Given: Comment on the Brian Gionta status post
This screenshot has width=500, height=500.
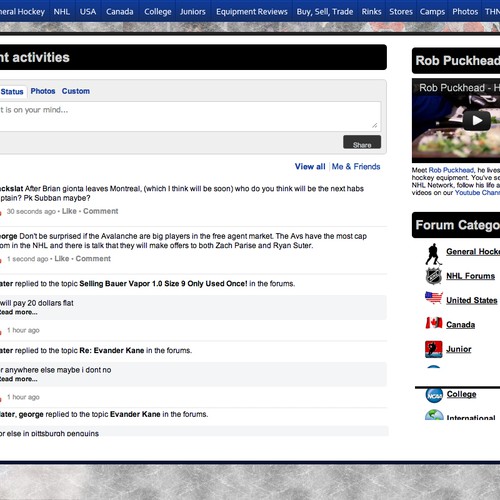Looking at the screenshot, I should [101, 211].
